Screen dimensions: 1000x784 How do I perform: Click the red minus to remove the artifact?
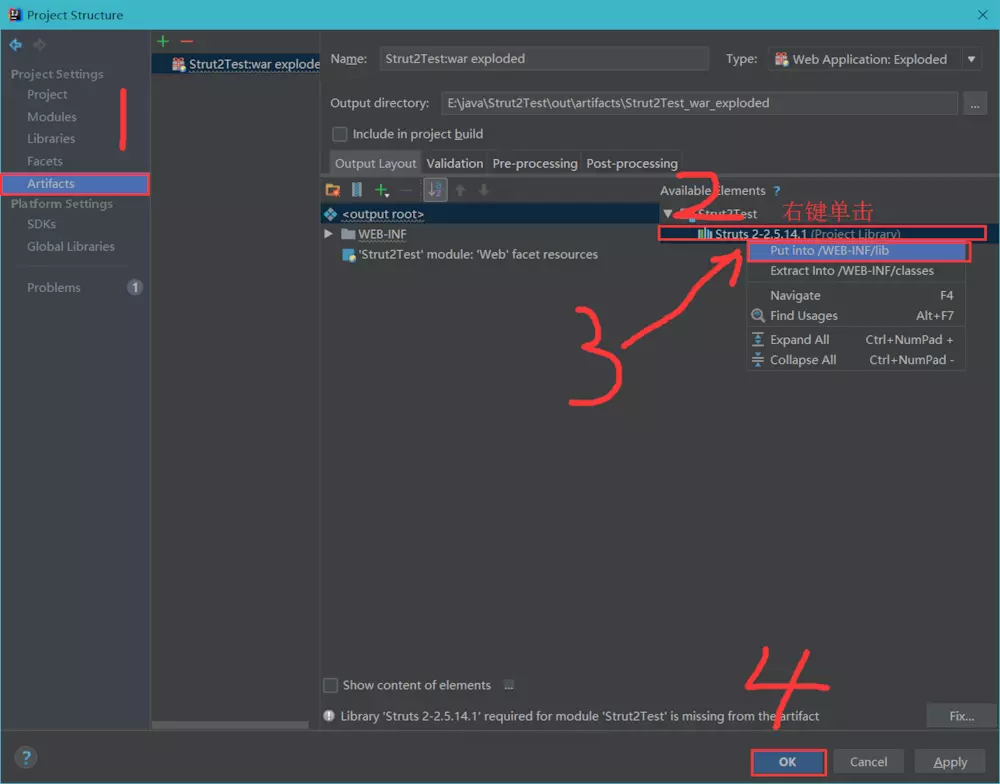point(187,41)
